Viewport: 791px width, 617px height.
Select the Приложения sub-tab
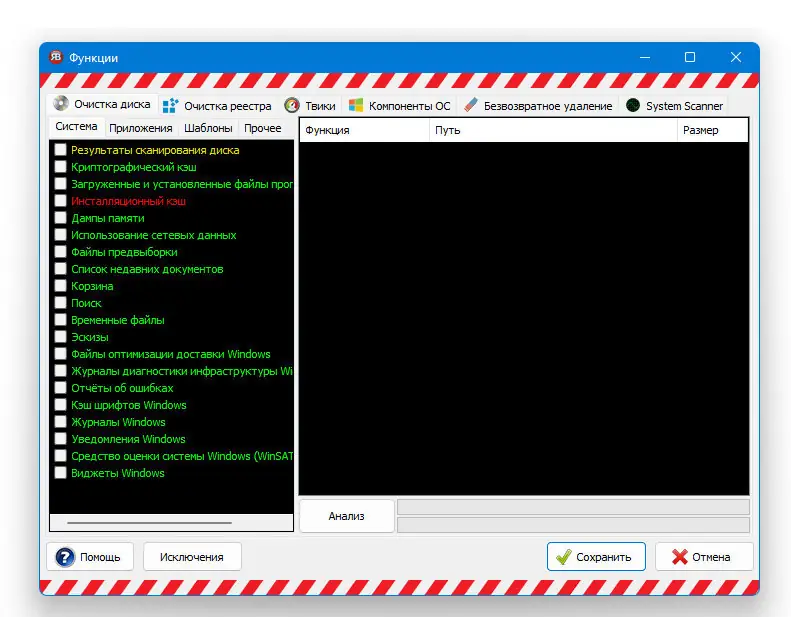141,128
